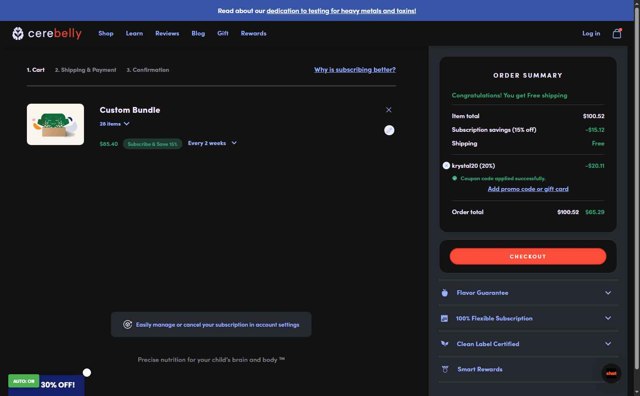The height and width of the screenshot is (396, 640).
Task: Go to the Reviews page
Action: [167, 33]
